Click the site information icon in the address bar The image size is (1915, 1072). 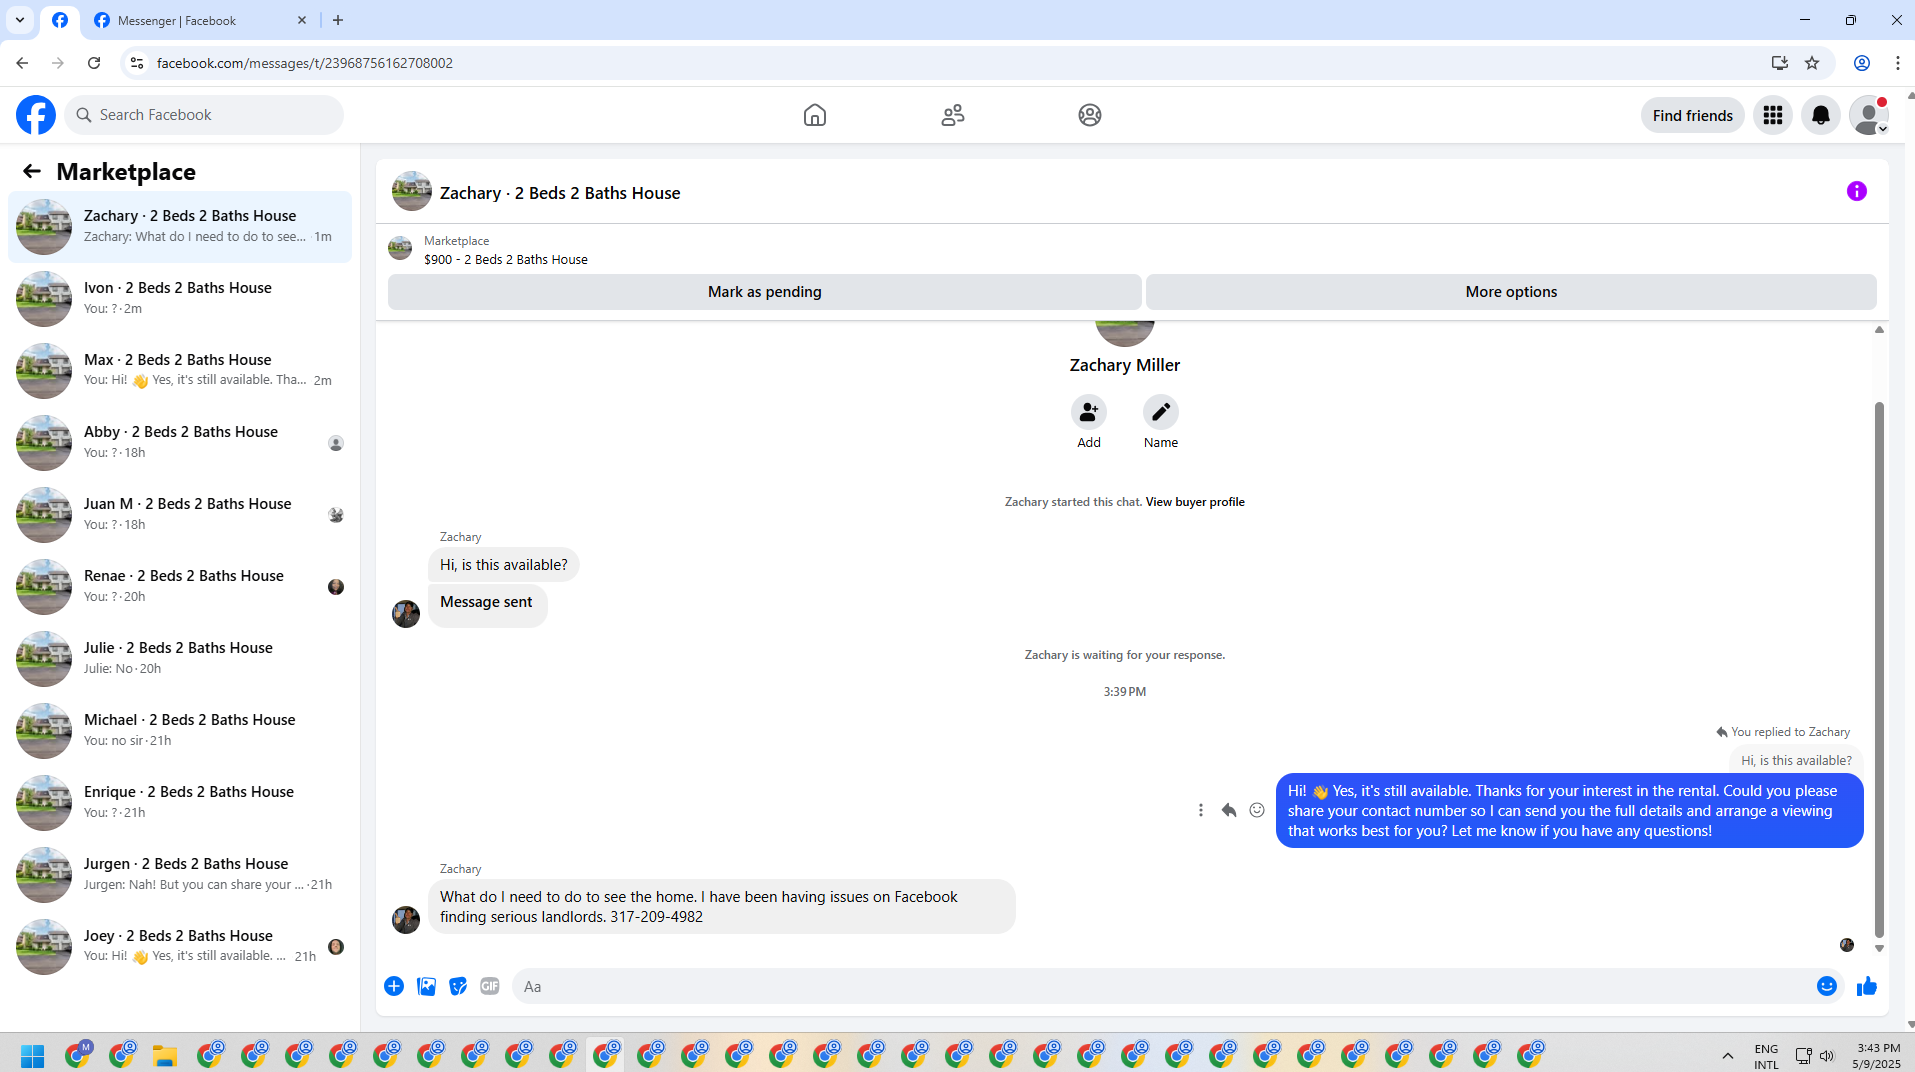point(137,63)
